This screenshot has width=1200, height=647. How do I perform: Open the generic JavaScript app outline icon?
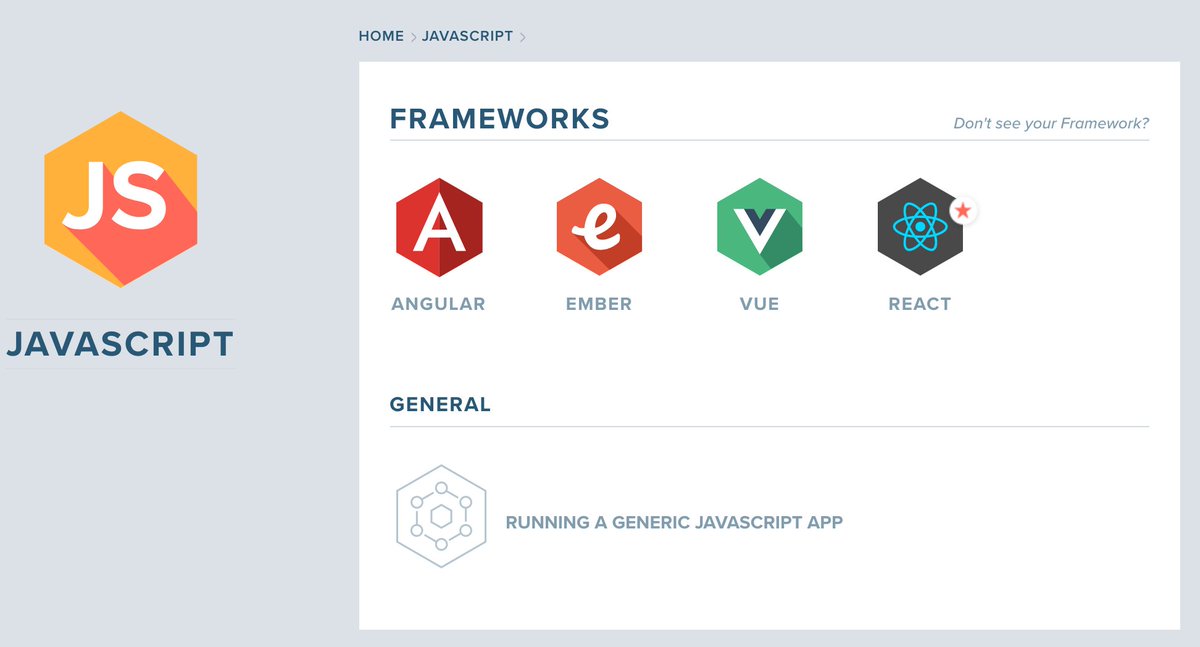441,516
